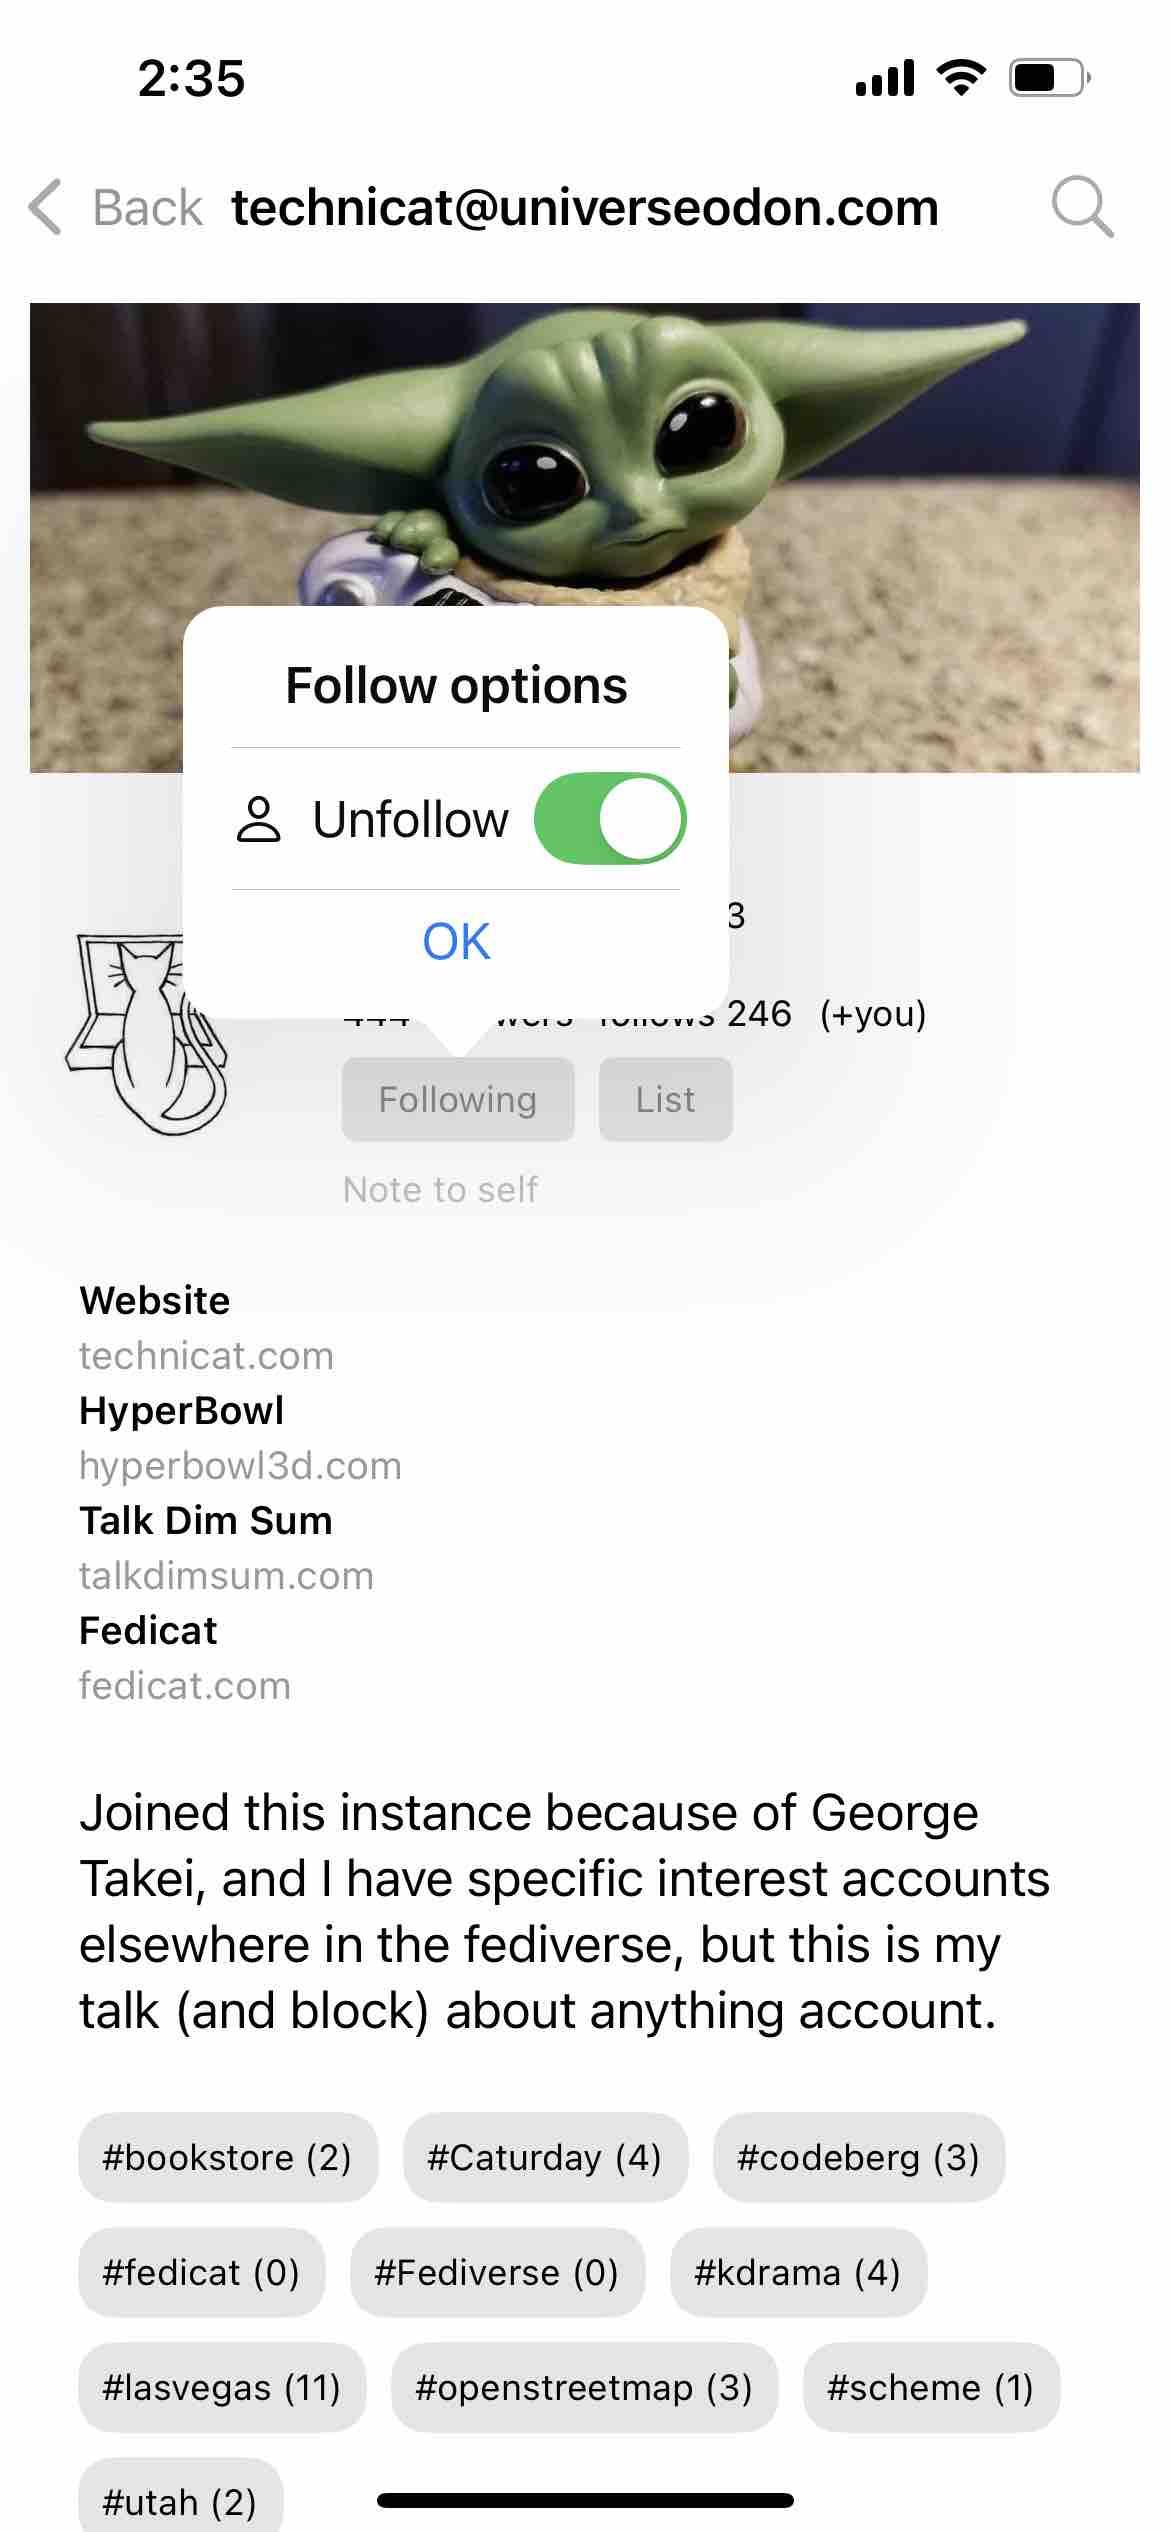Screen dimensions: 1170x2532
Task: Select the #bookstore hashtag chip
Action: [227, 2158]
